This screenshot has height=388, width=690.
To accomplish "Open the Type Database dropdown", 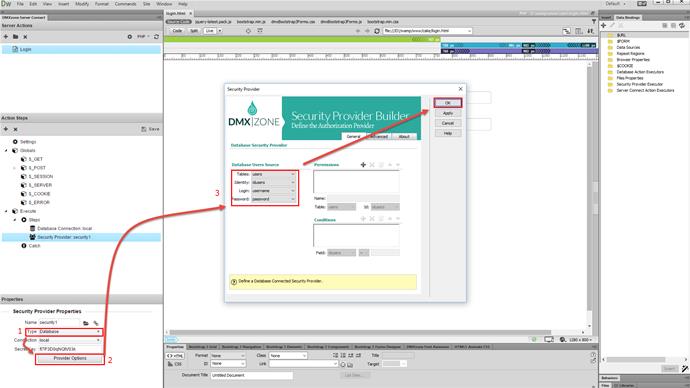I will (x=70, y=332).
